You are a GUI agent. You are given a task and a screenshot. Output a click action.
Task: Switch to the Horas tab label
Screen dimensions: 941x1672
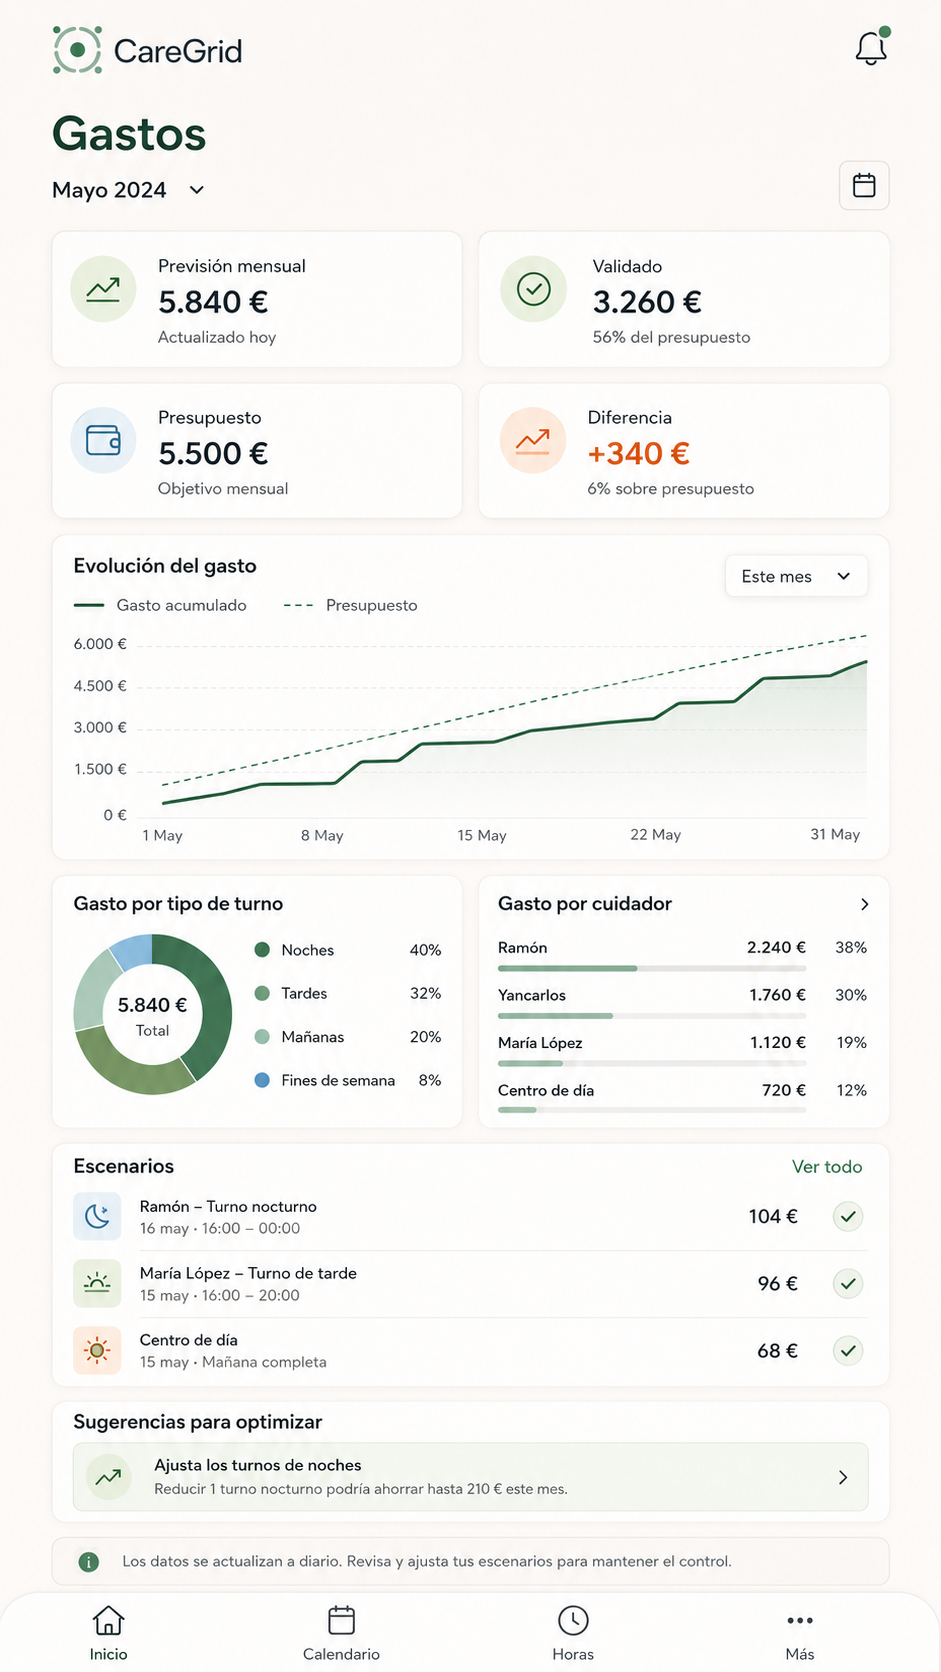573,1654
